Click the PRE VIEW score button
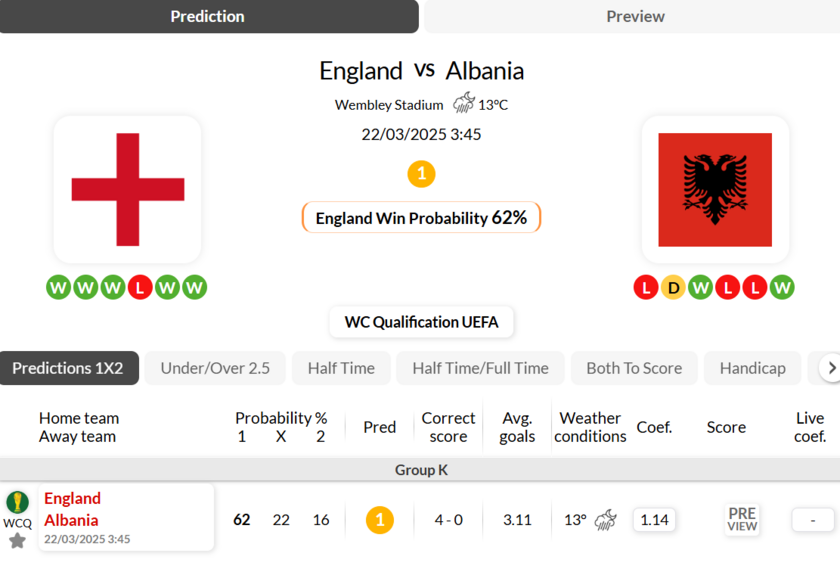The image size is (840, 575). coord(742,519)
